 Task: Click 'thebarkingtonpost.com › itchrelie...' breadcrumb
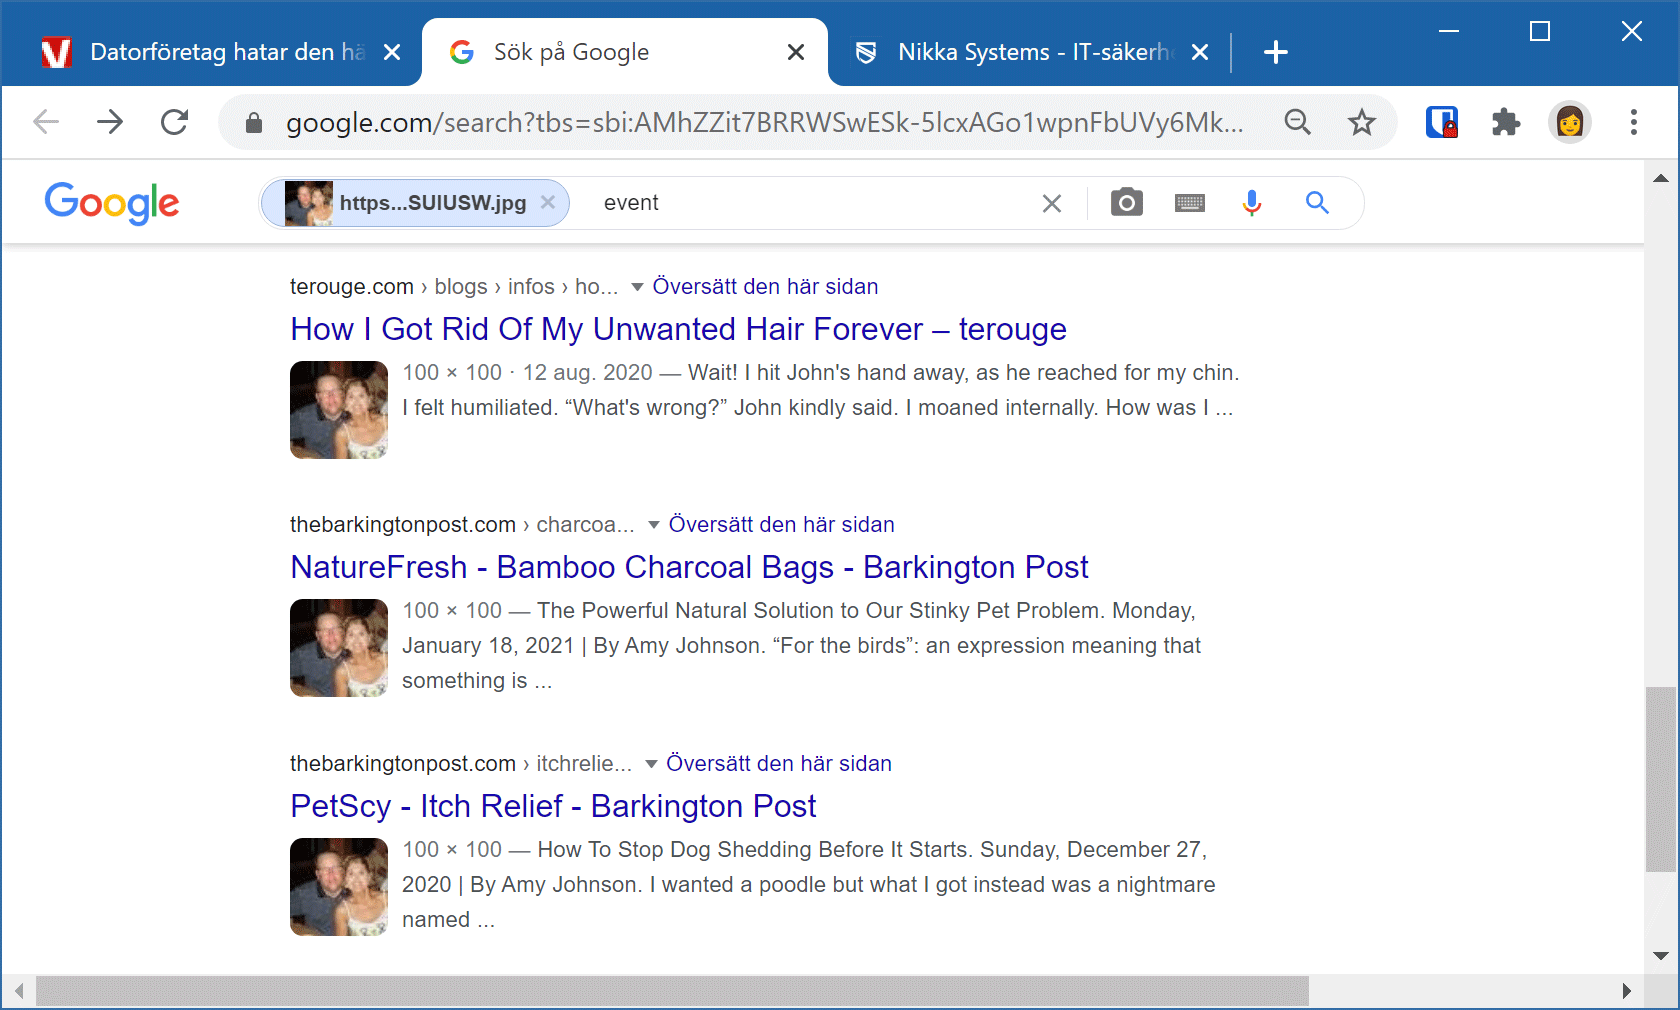[461, 764]
